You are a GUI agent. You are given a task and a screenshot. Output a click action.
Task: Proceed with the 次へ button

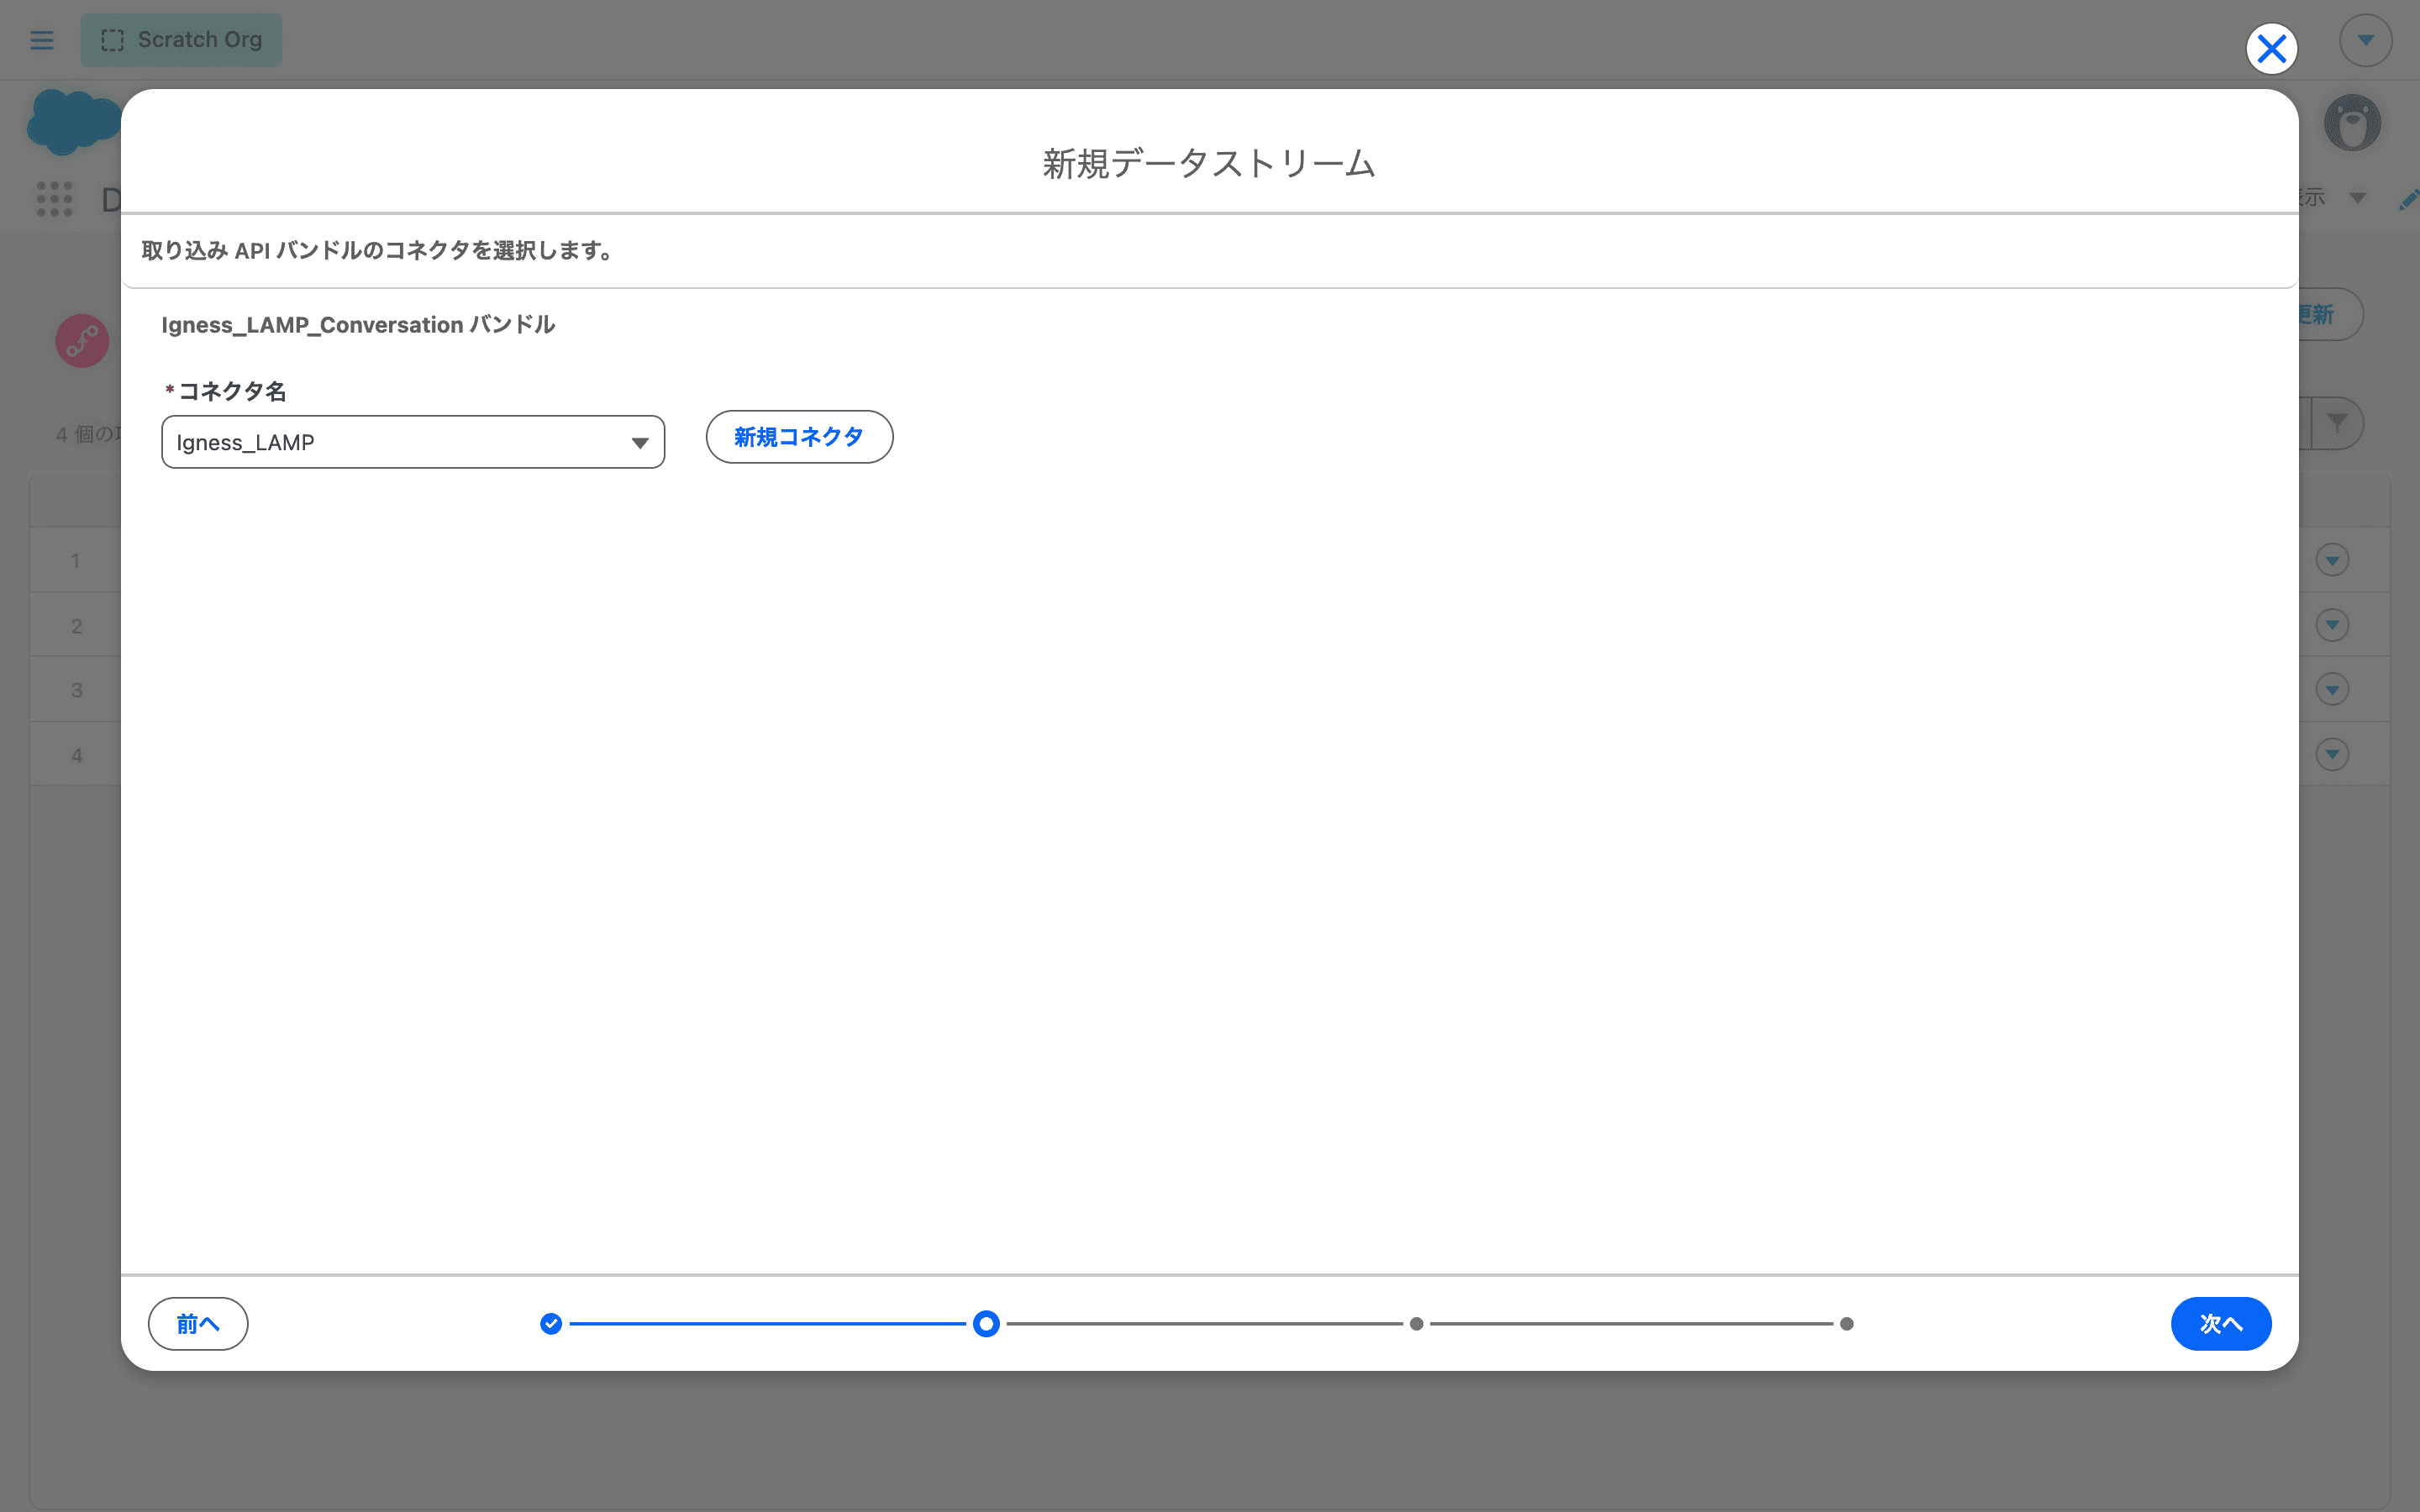(x=2221, y=1324)
